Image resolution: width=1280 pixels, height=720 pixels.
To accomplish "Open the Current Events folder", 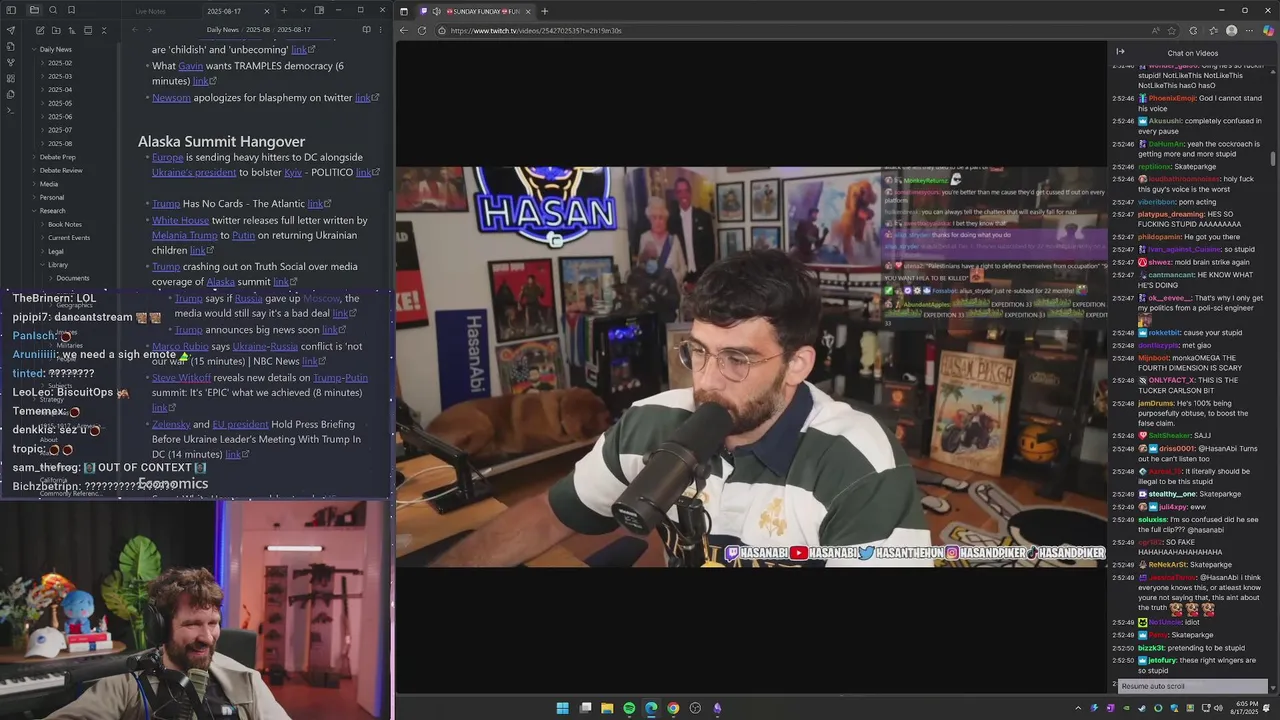I will (68, 238).
